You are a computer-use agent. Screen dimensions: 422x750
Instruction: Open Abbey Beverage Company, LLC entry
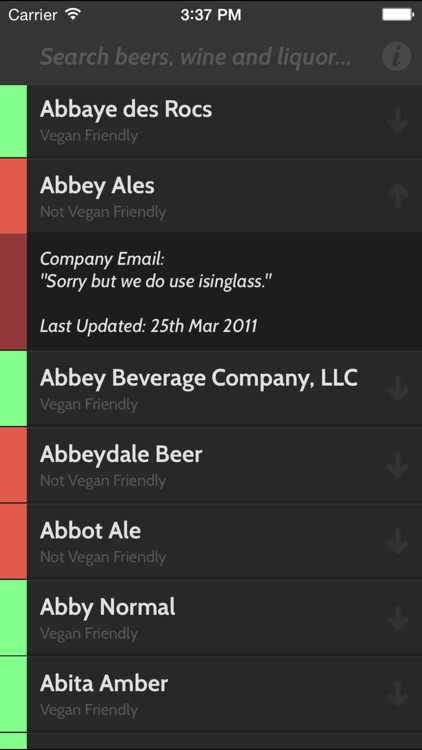tap(211, 388)
